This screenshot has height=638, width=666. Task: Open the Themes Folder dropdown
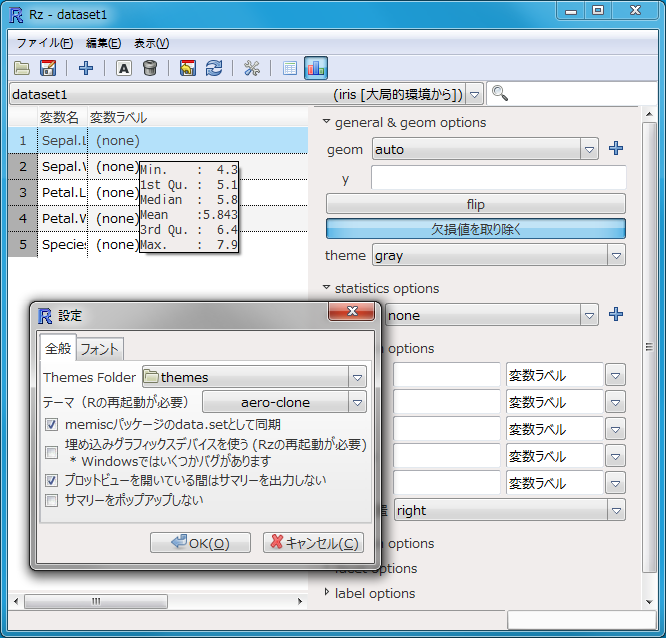point(357,377)
